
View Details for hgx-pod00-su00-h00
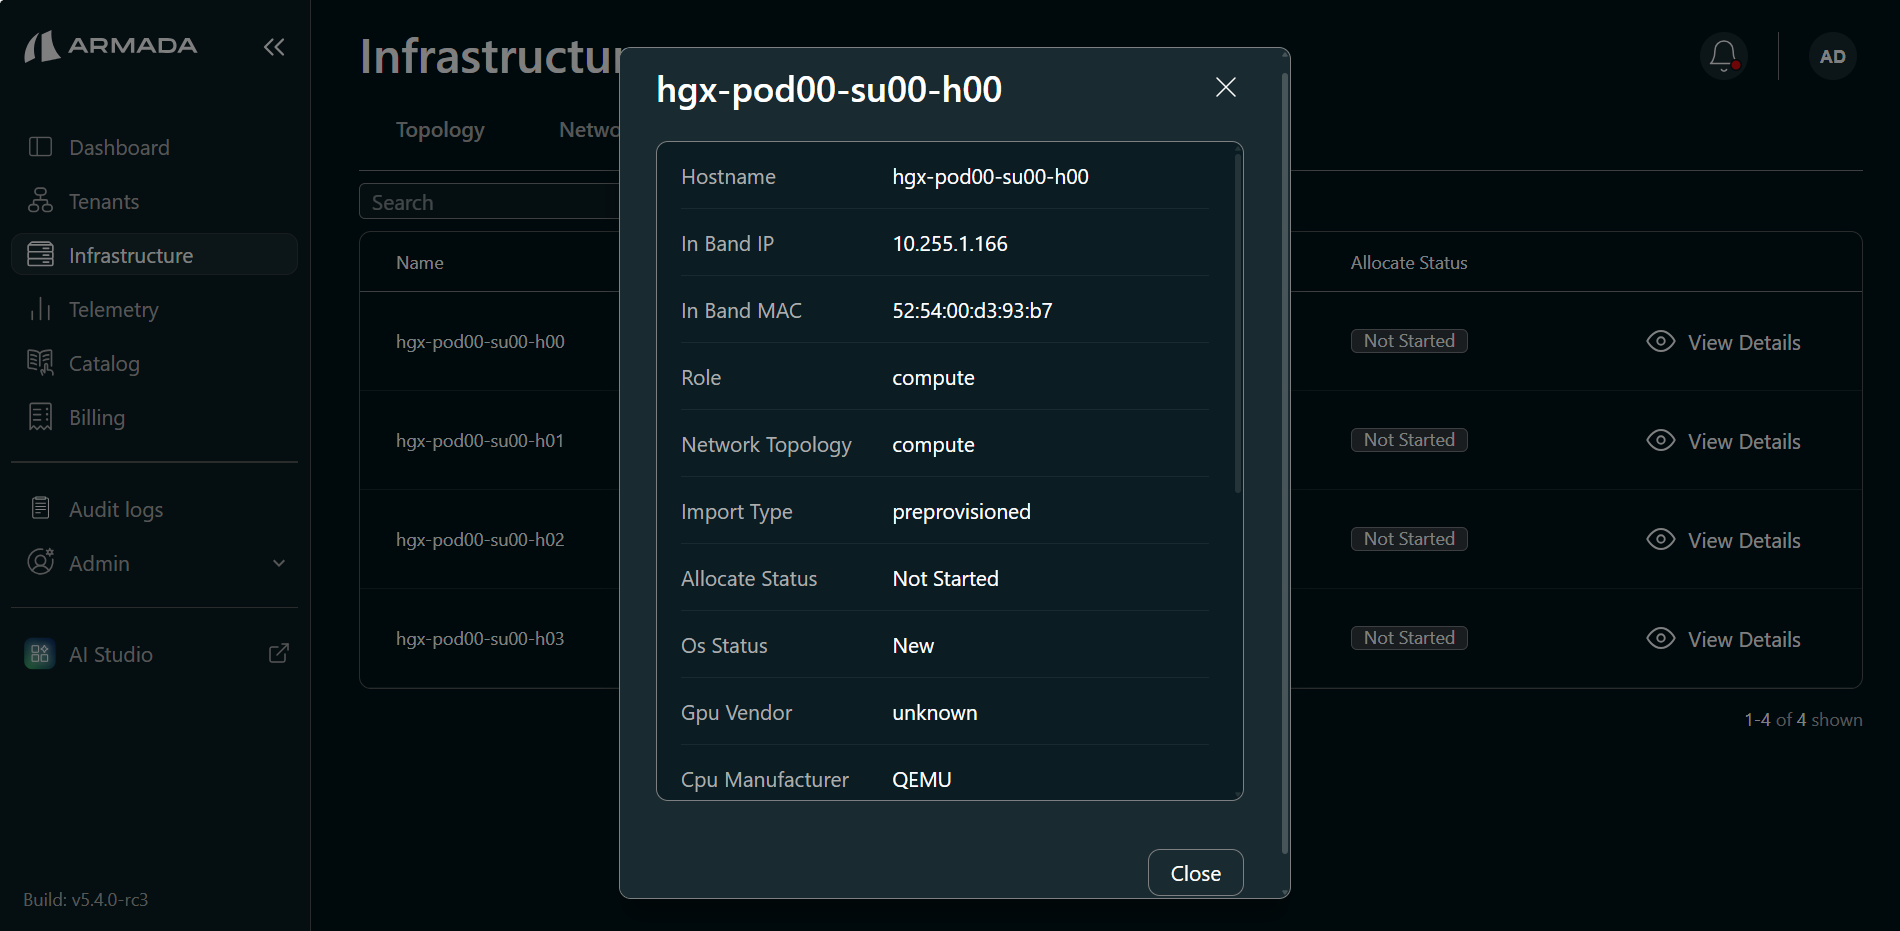(1744, 342)
